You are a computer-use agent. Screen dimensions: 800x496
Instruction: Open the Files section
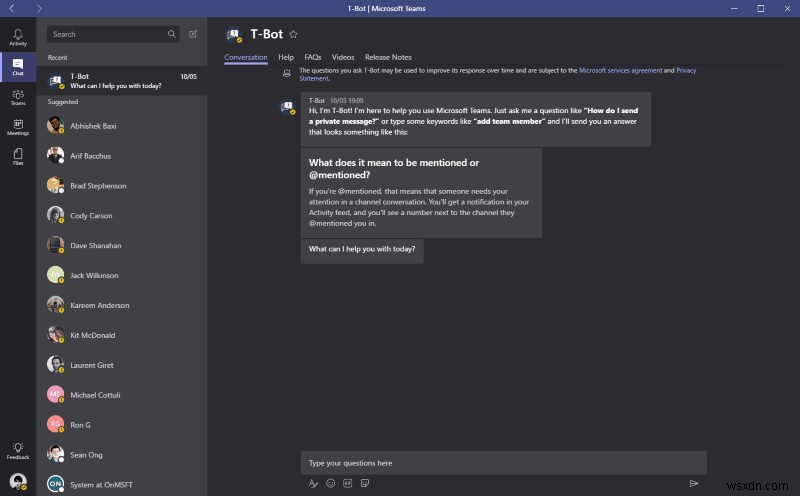point(18,157)
